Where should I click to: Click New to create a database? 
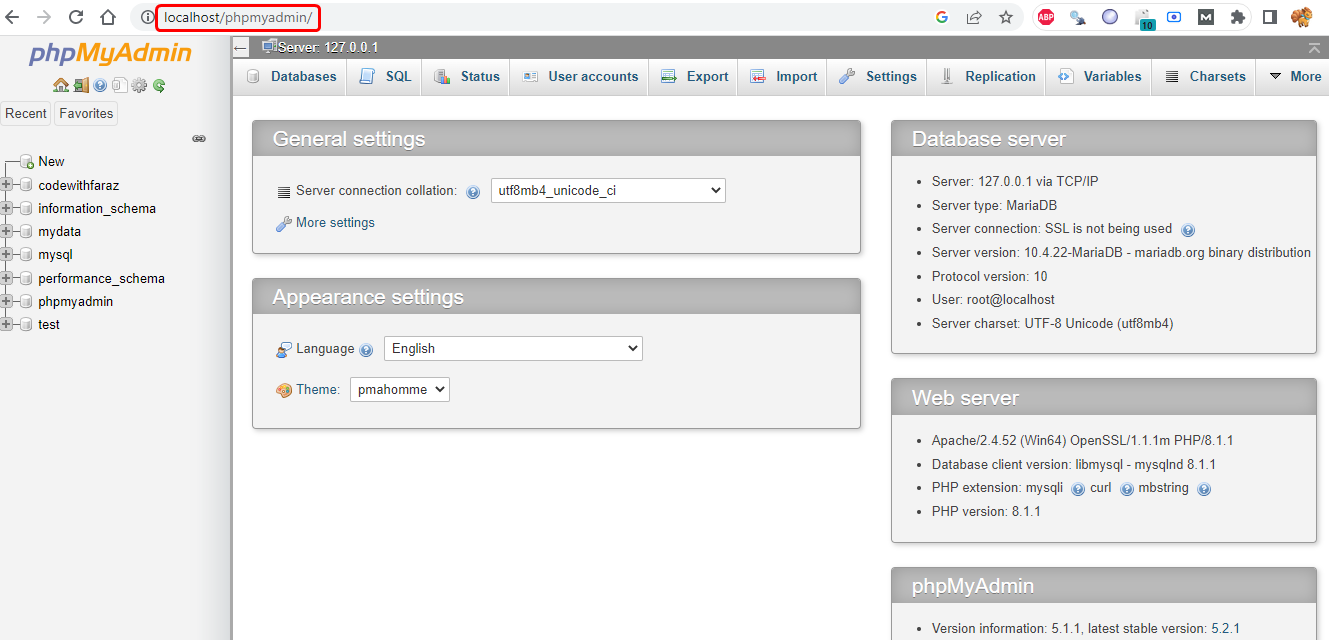[51, 161]
